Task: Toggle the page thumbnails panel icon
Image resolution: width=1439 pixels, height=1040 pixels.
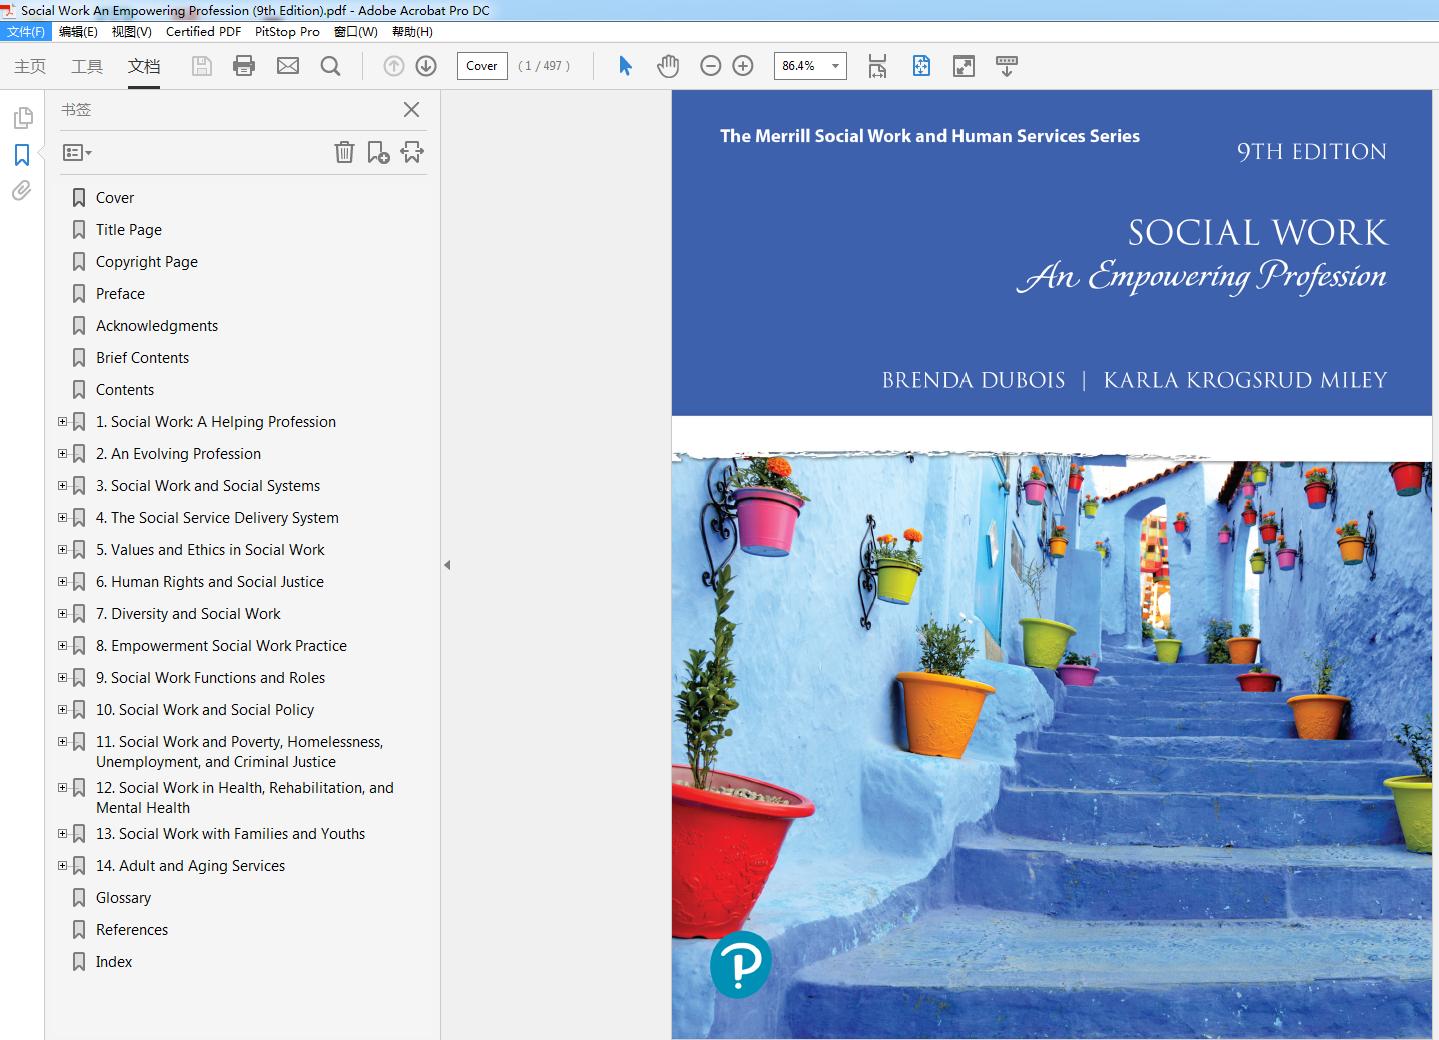Action: pos(22,118)
